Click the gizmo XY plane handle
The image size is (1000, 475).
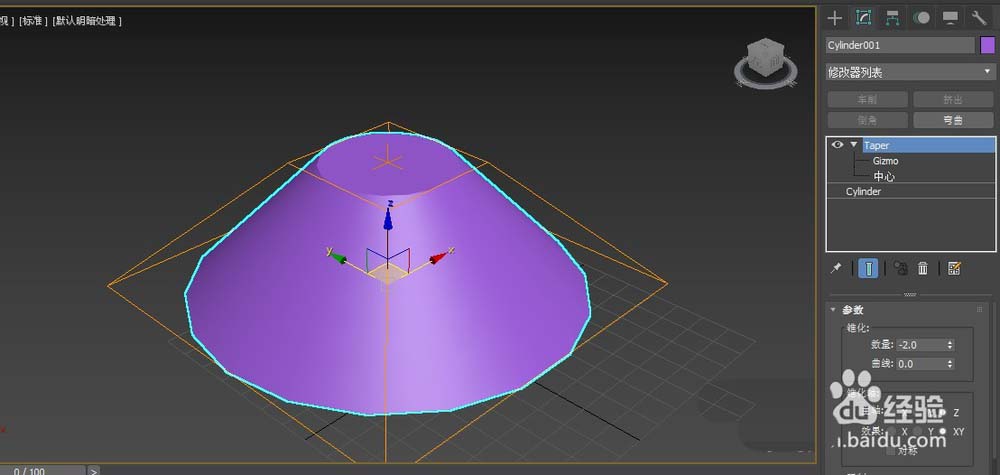[x=388, y=275]
